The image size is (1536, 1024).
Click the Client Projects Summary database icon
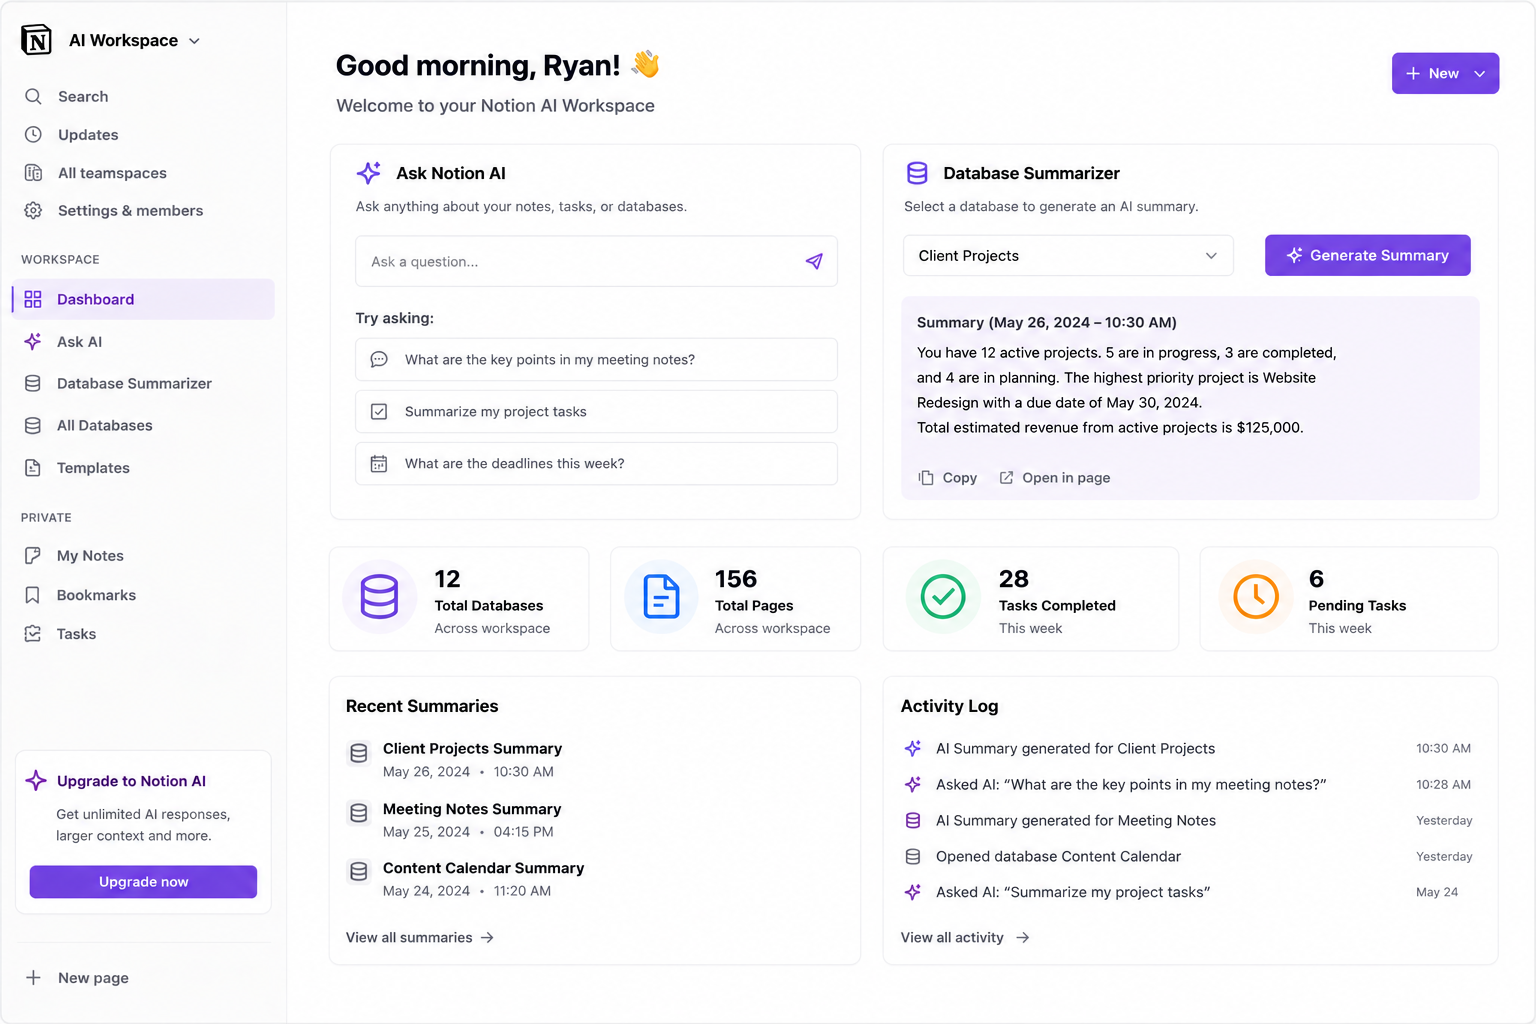tap(359, 754)
